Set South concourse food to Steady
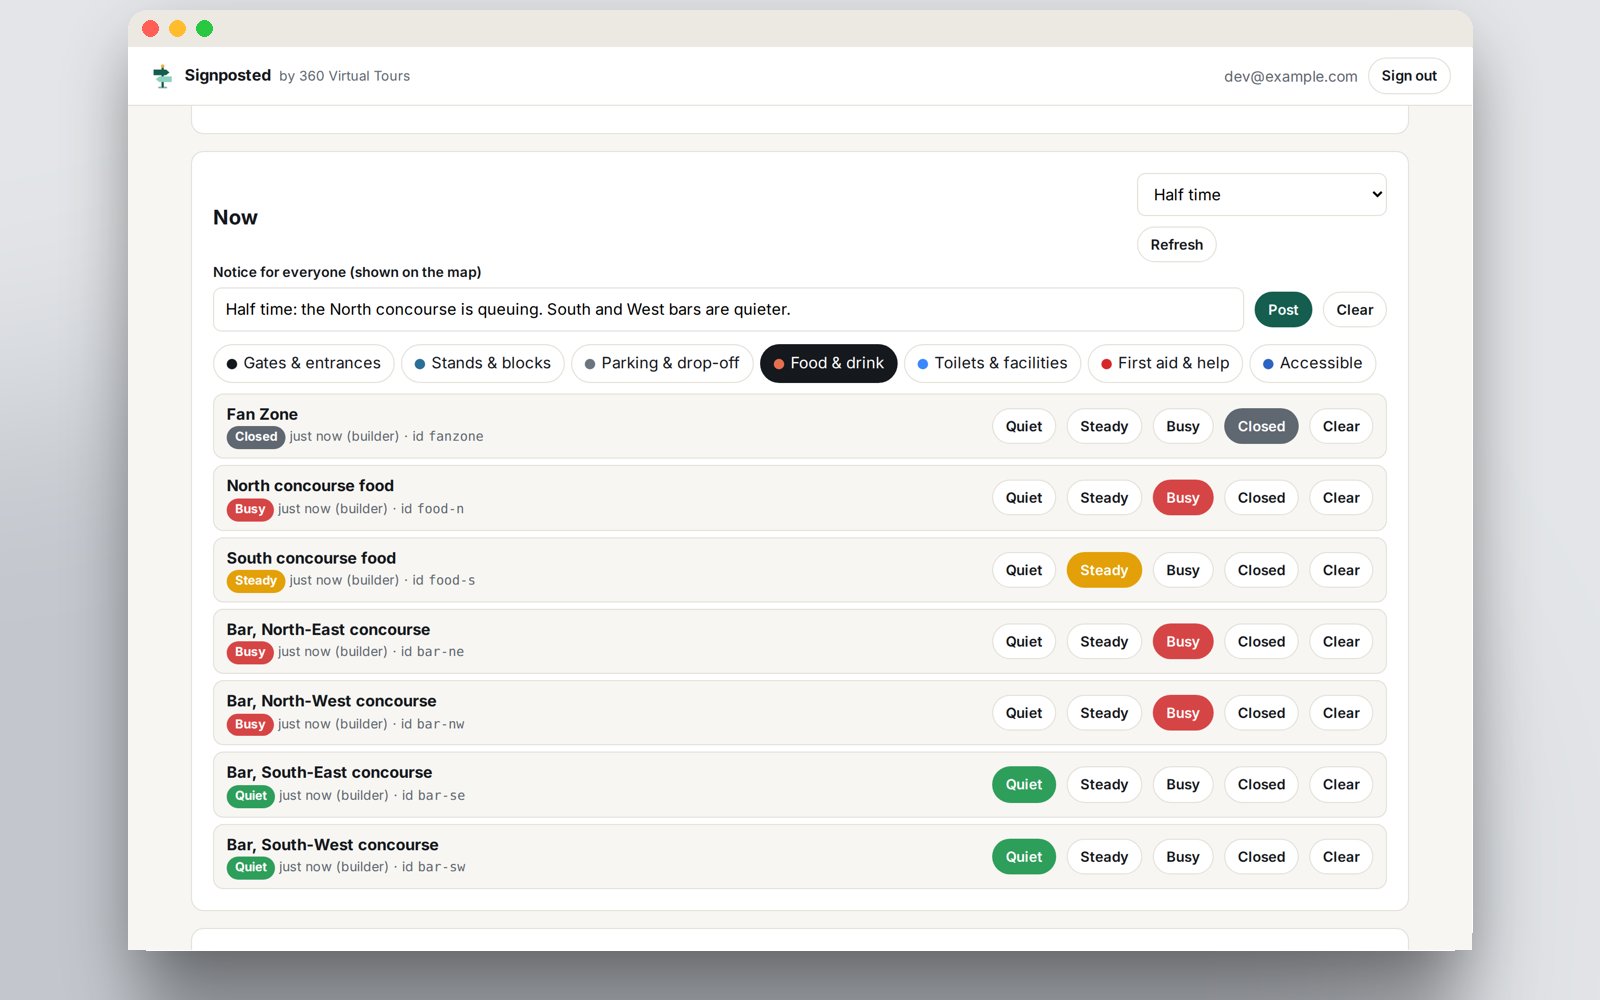The width and height of the screenshot is (1600, 1000). [1104, 570]
